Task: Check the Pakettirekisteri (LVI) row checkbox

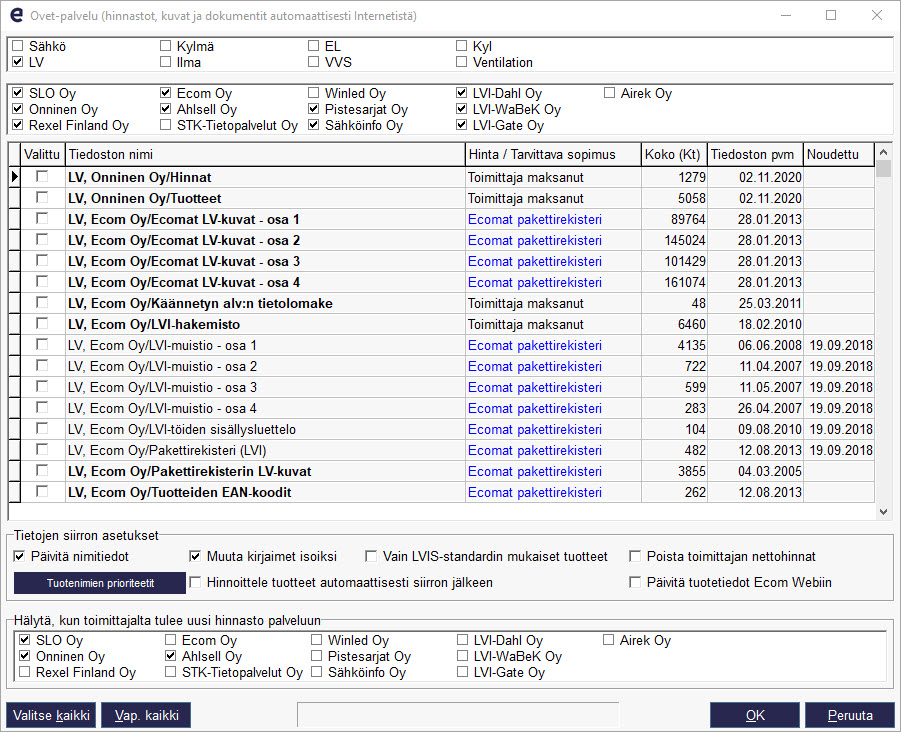Action: pos(42,449)
